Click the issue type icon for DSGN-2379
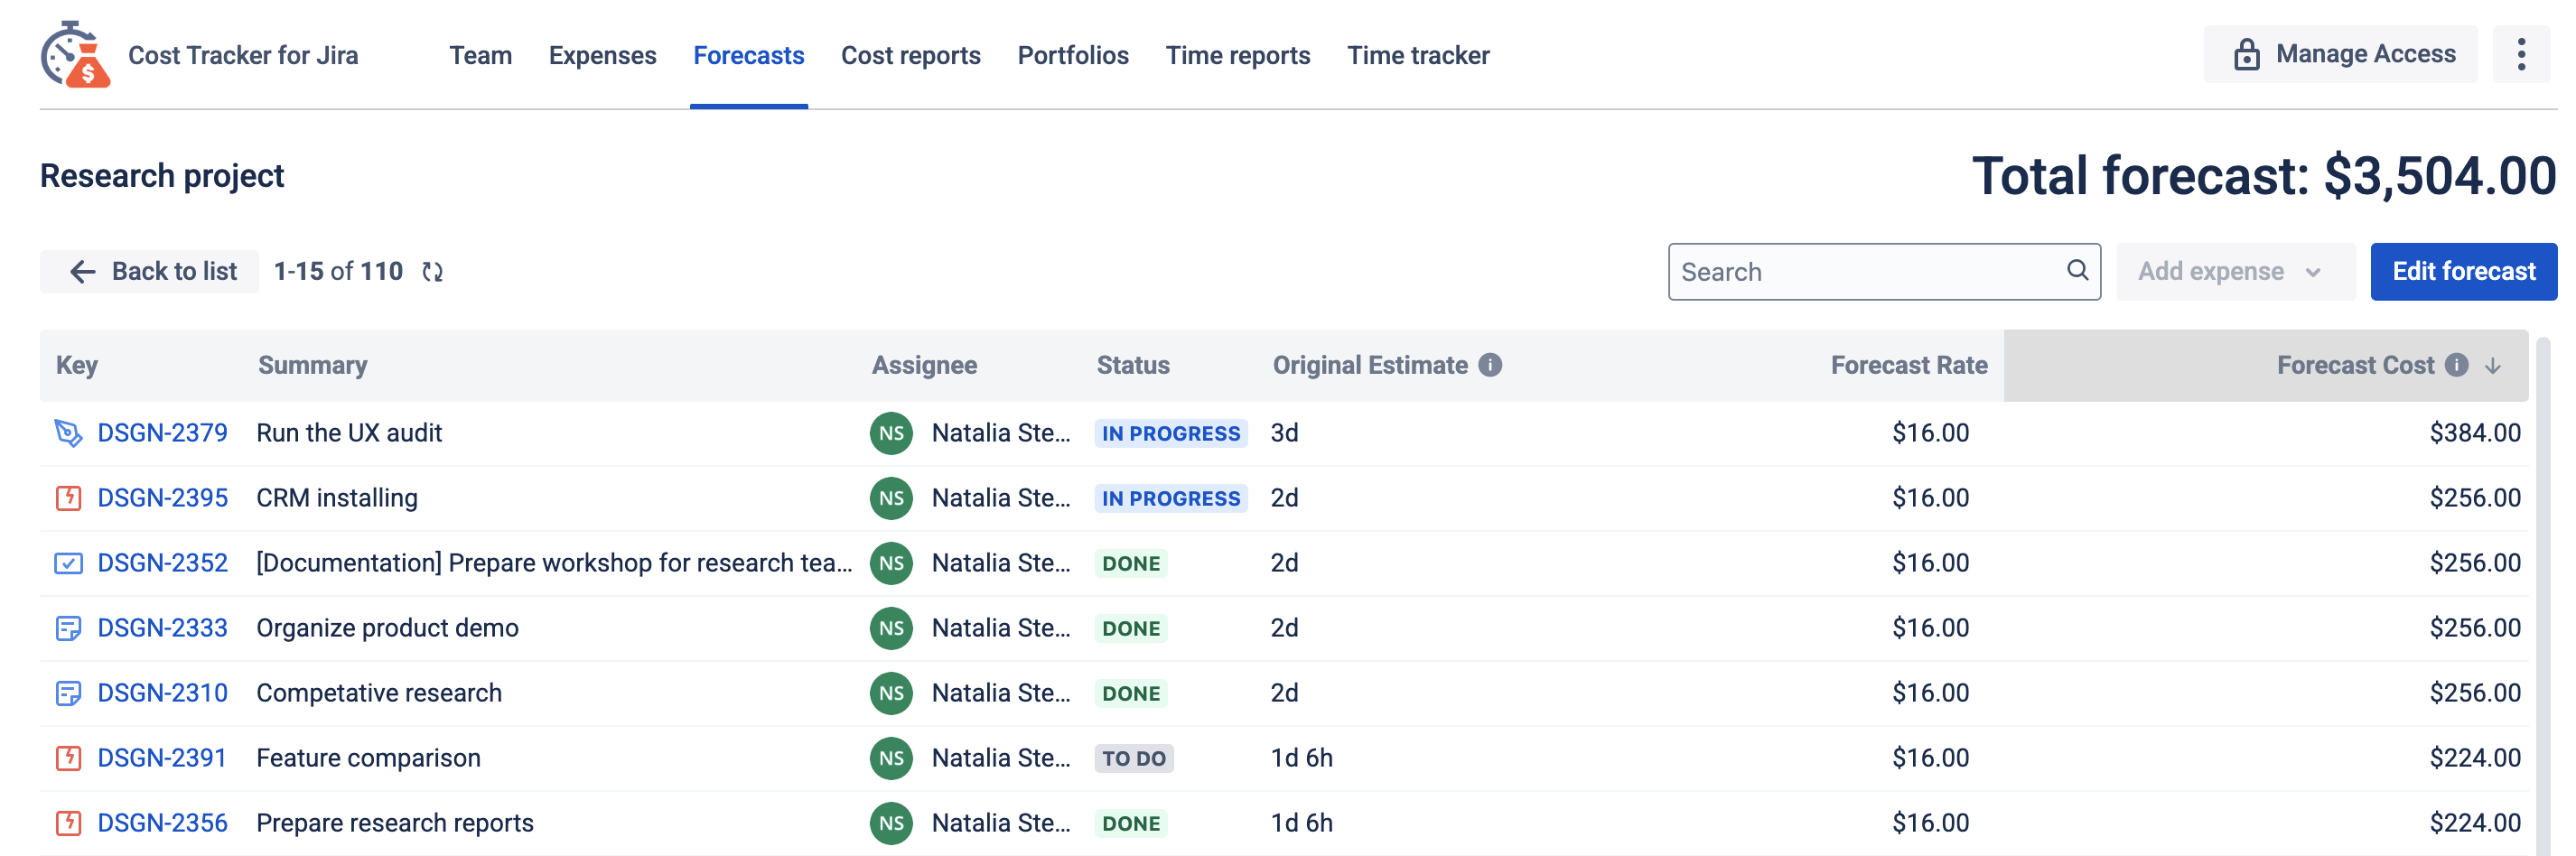 68,433
